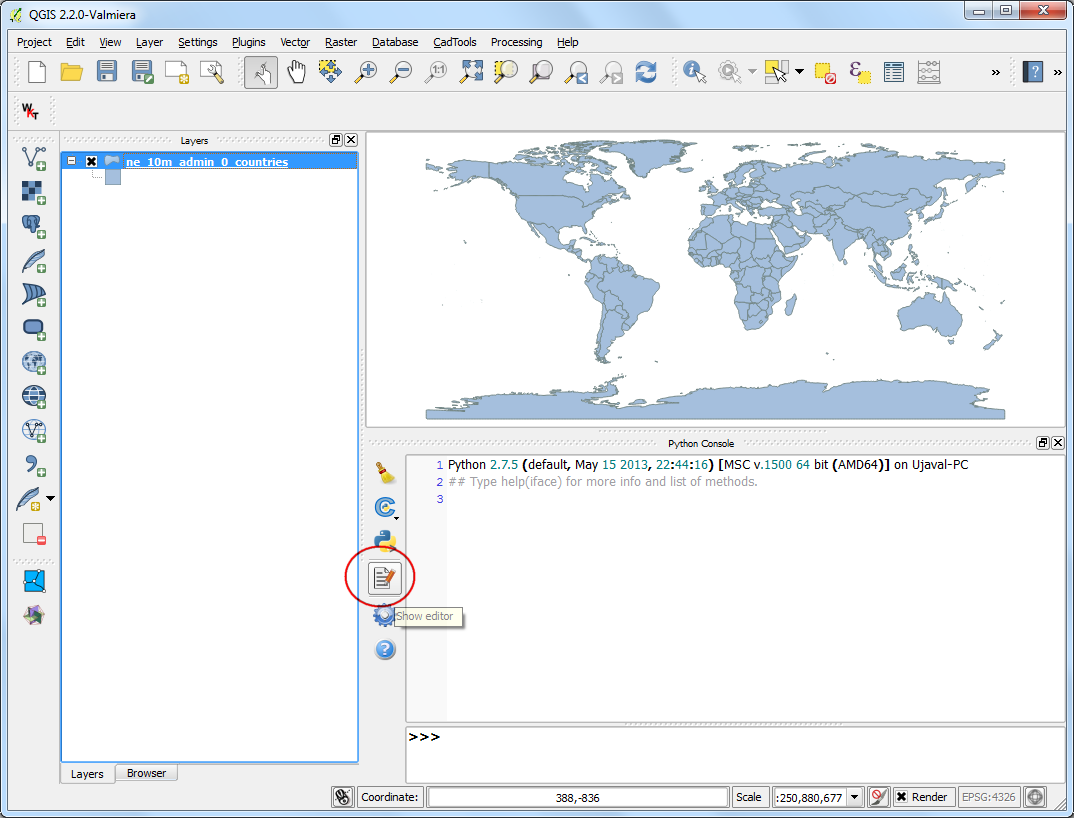The height and width of the screenshot is (818, 1074).
Task: Save the project with floppy disk icon
Action: 107,71
